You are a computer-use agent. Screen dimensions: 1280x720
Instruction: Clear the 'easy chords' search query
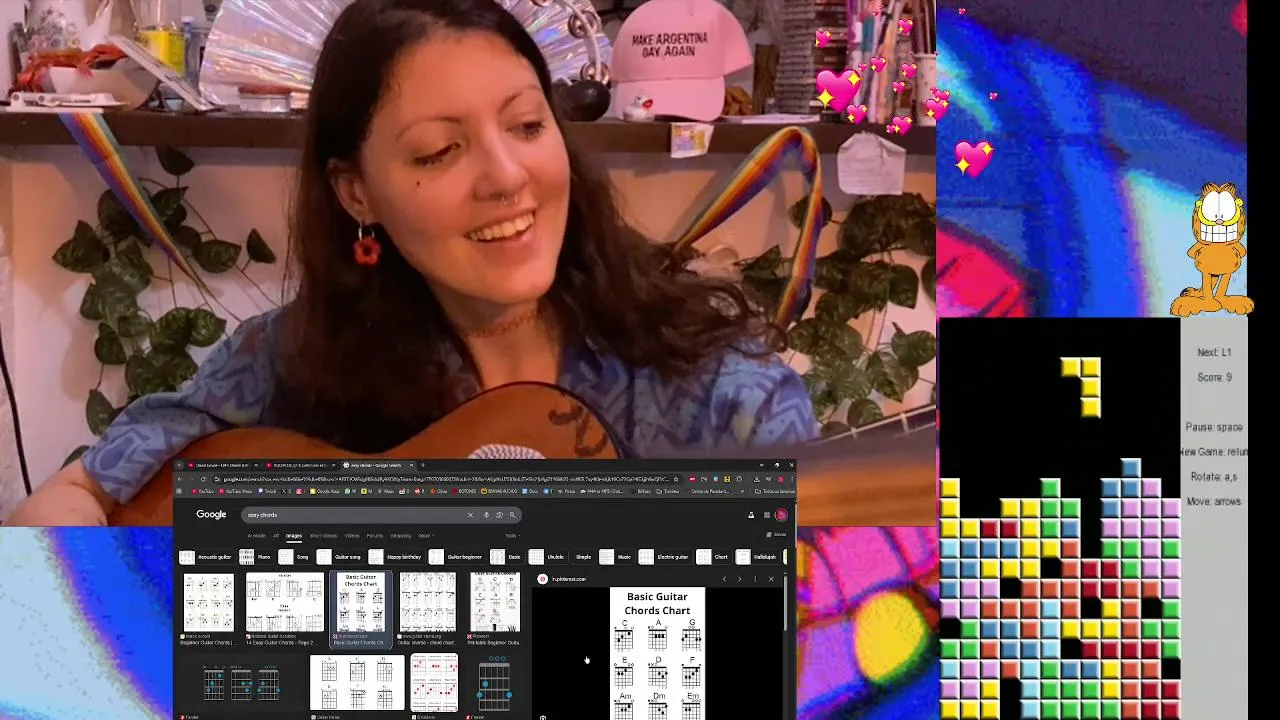pos(470,515)
